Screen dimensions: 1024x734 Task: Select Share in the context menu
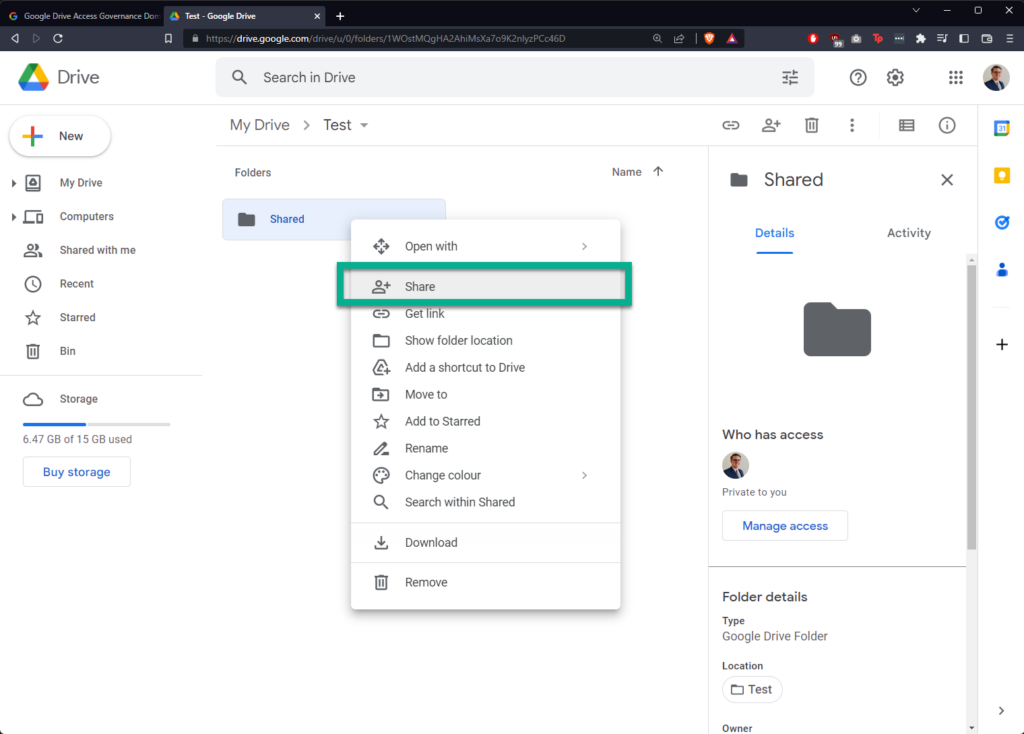(x=485, y=286)
